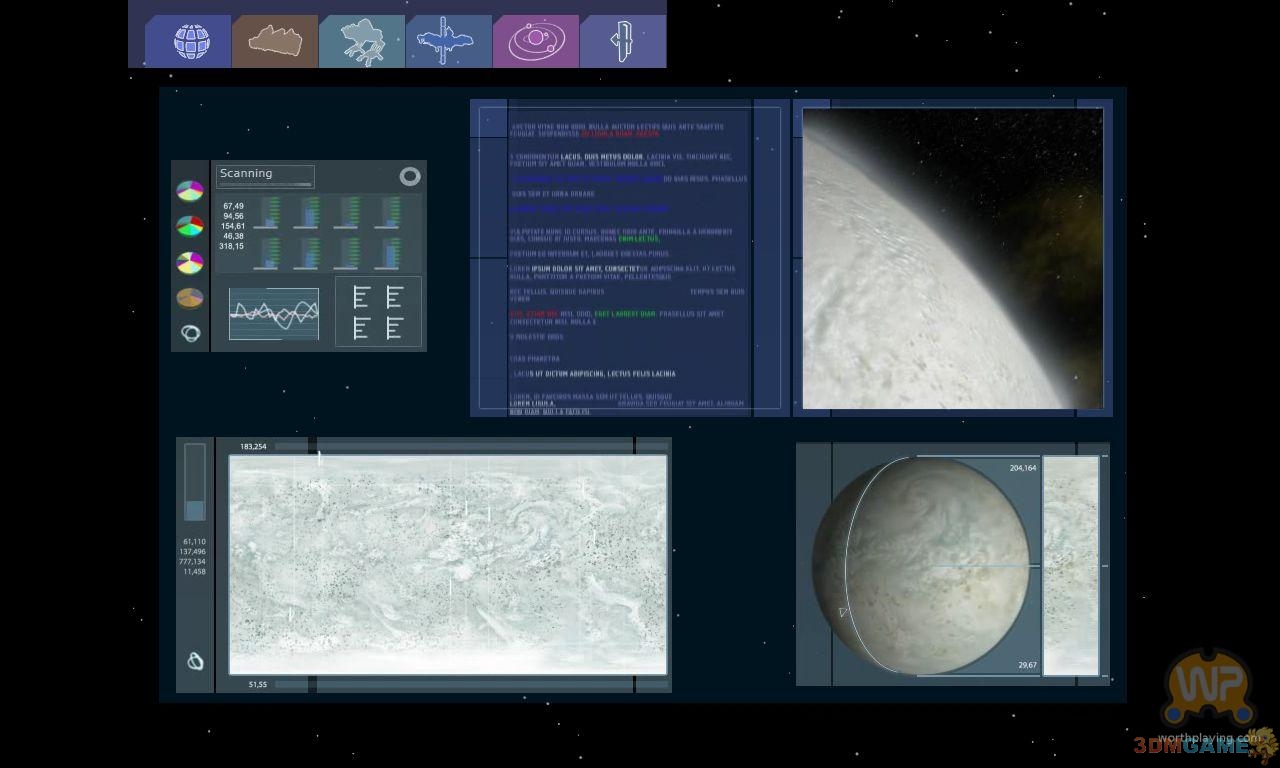1280x768 pixels.
Task: Click the four-bar-list box in the Scanning panel
Action: coord(378,312)
